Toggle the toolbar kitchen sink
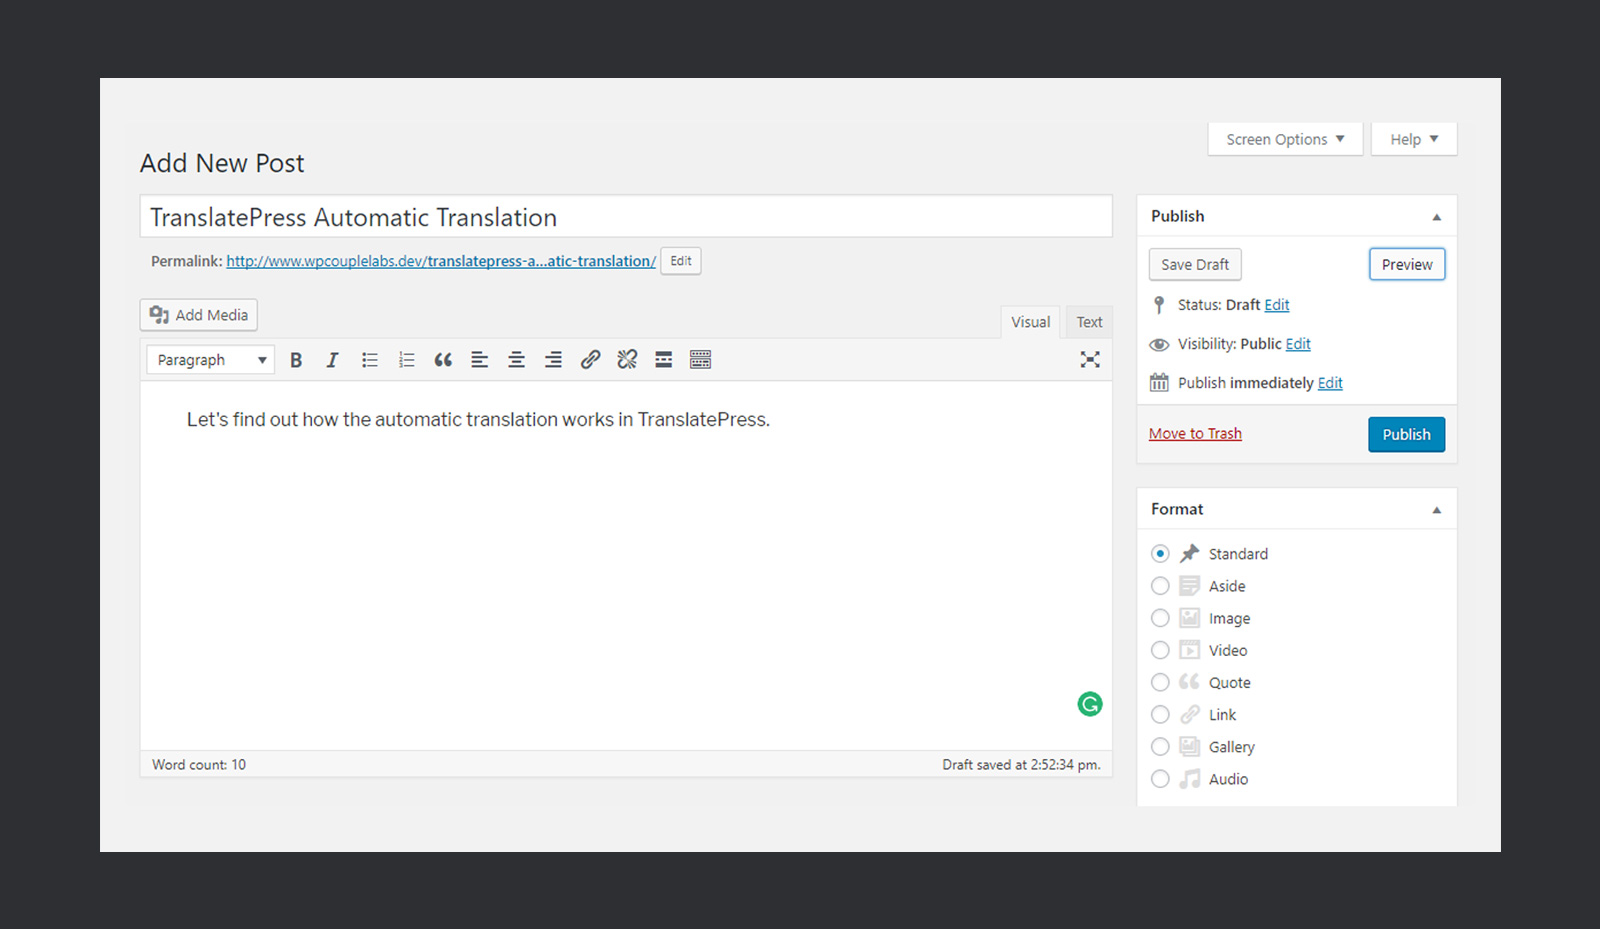 click(700, 360)
